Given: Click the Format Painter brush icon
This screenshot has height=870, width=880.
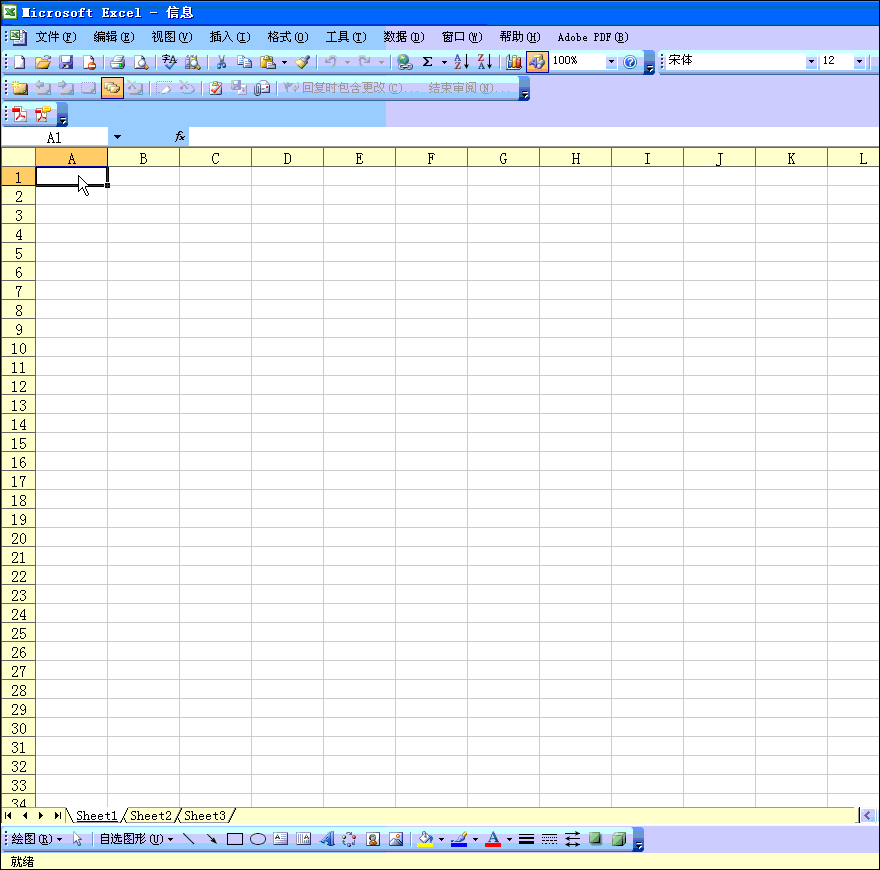Looking at the screenshot, I should coord(303,62).
